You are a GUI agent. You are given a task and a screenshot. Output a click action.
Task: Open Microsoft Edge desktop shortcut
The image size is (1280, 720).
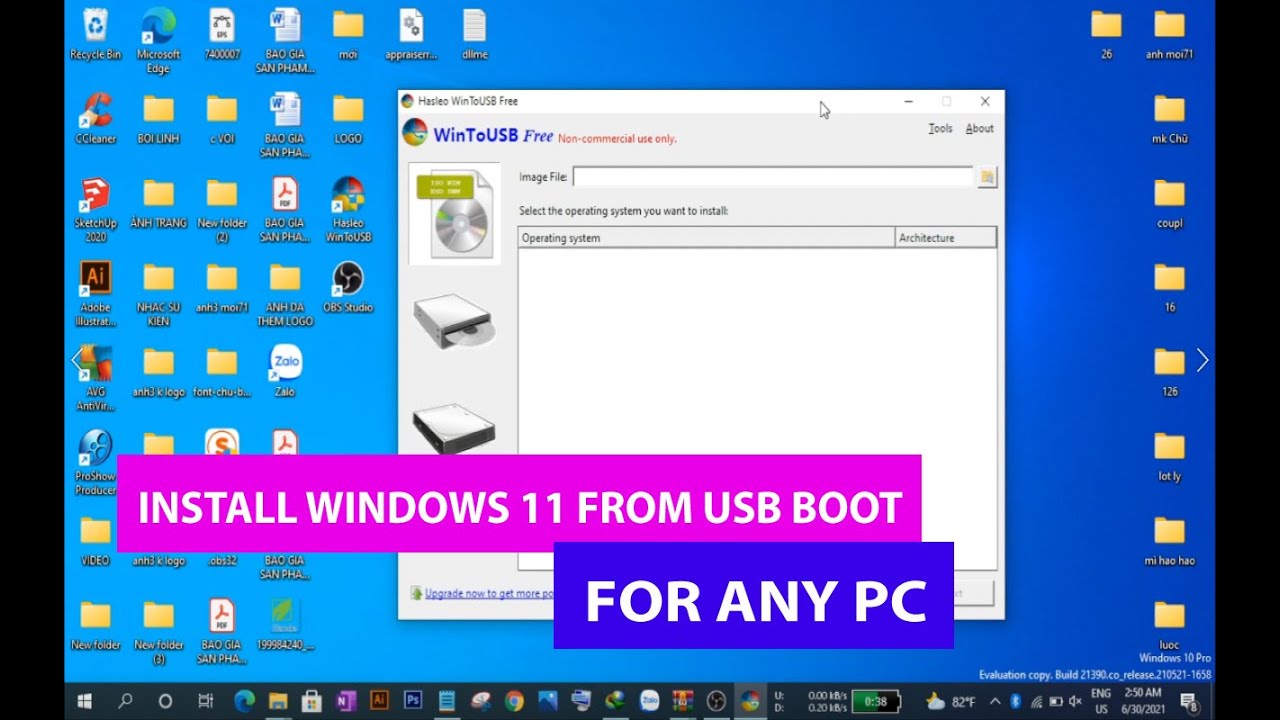[158, 40]
